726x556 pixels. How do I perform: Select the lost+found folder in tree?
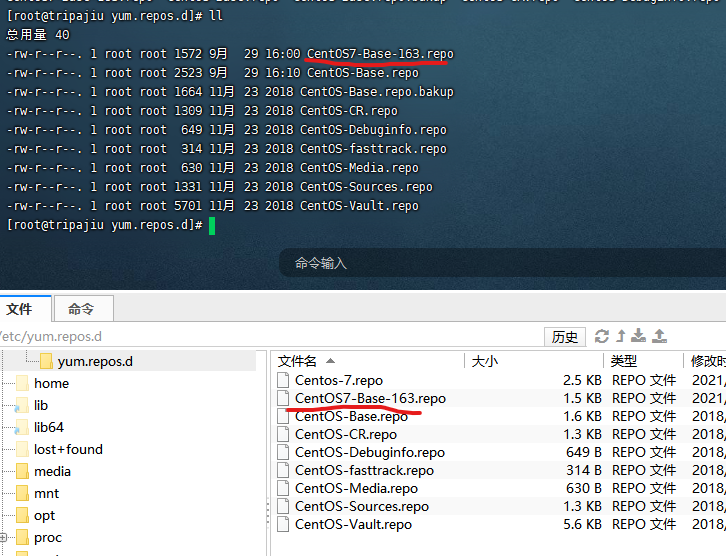point(68,450)
